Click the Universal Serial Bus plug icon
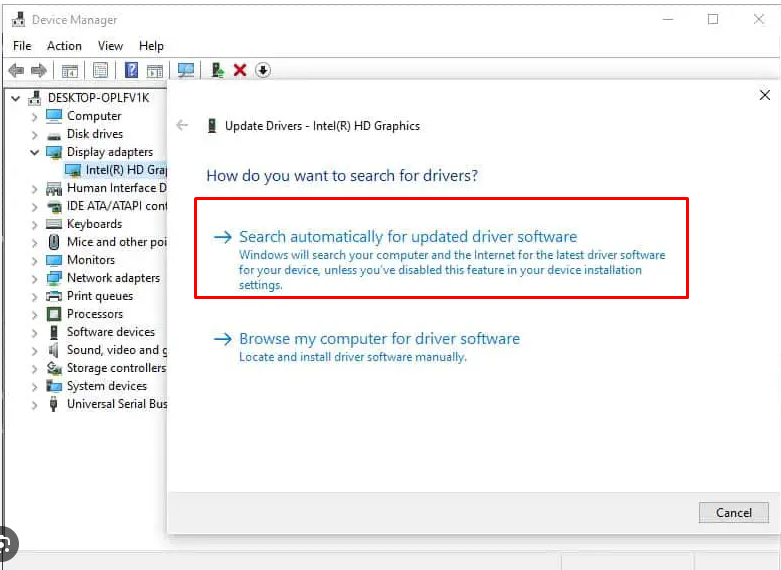This screenshot has width=781, height=570. [x=54, y=404]
